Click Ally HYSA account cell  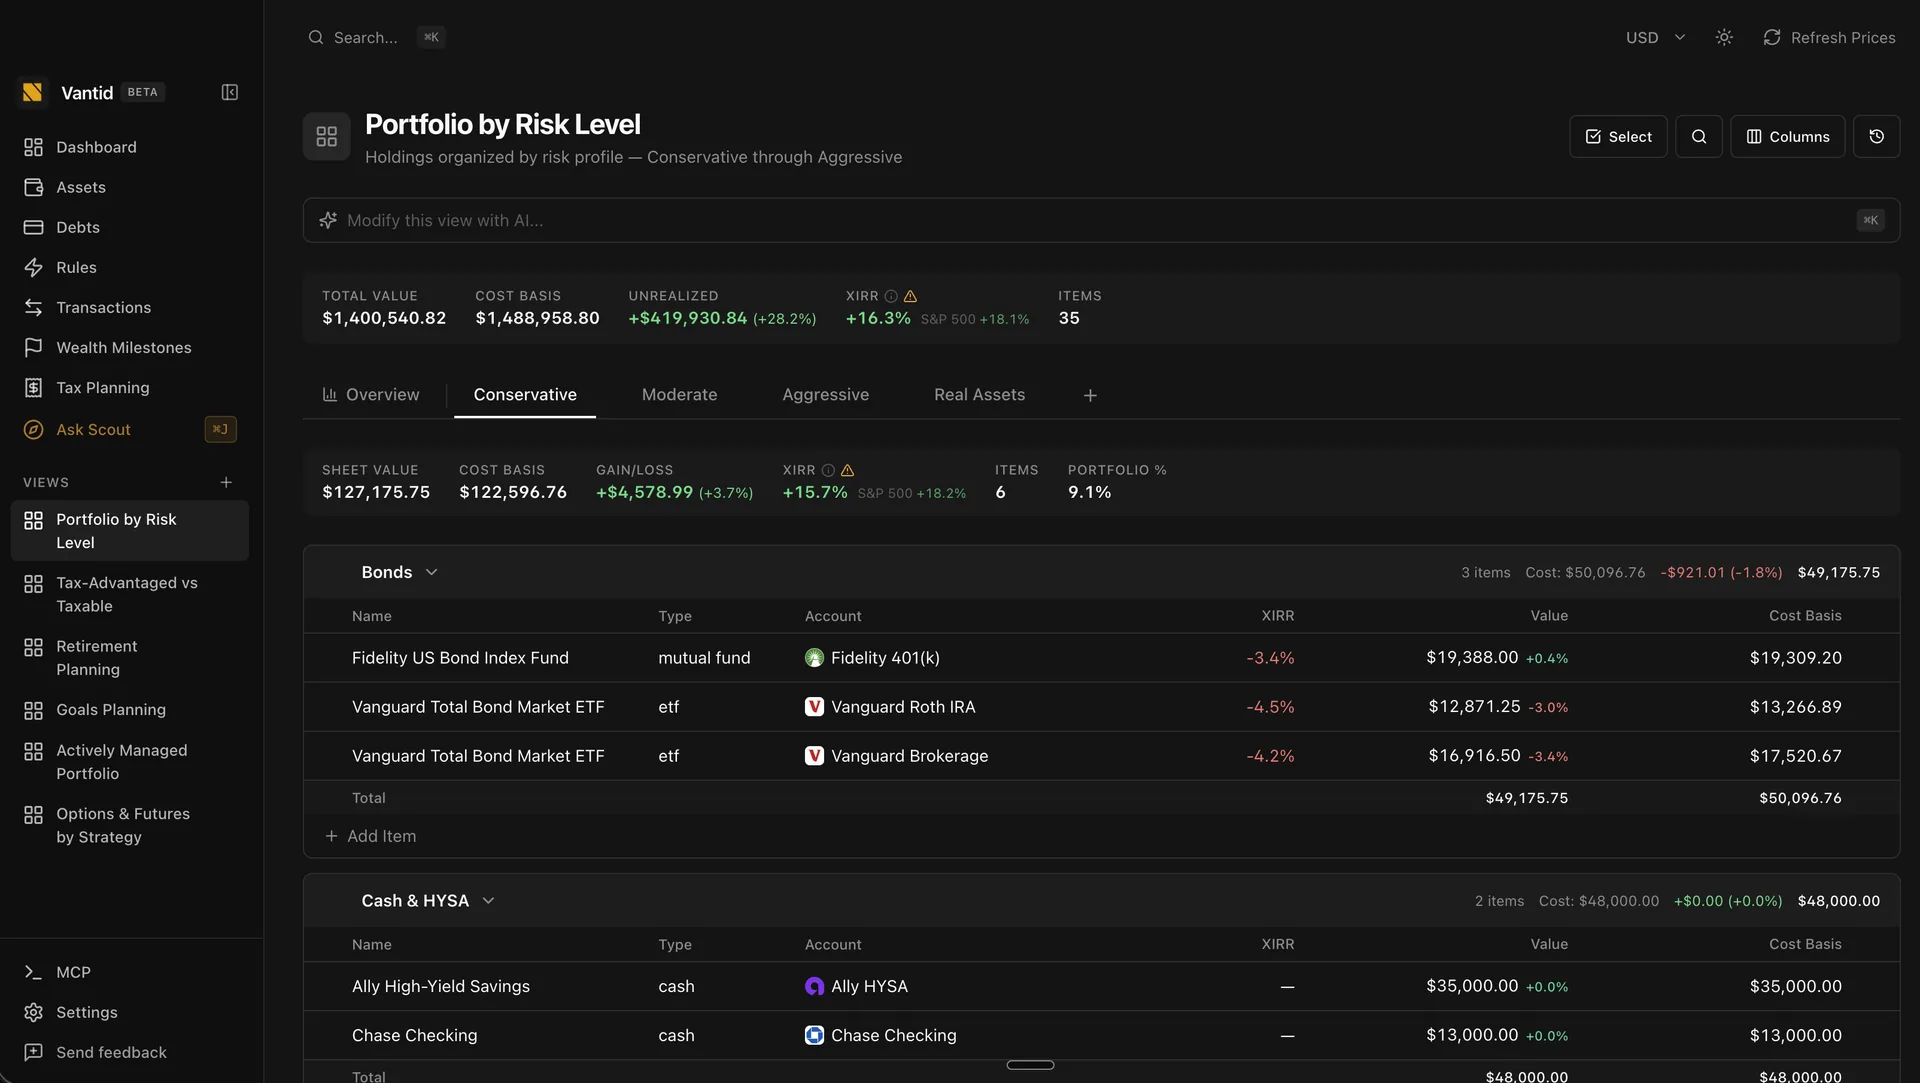tap(856, 986)
